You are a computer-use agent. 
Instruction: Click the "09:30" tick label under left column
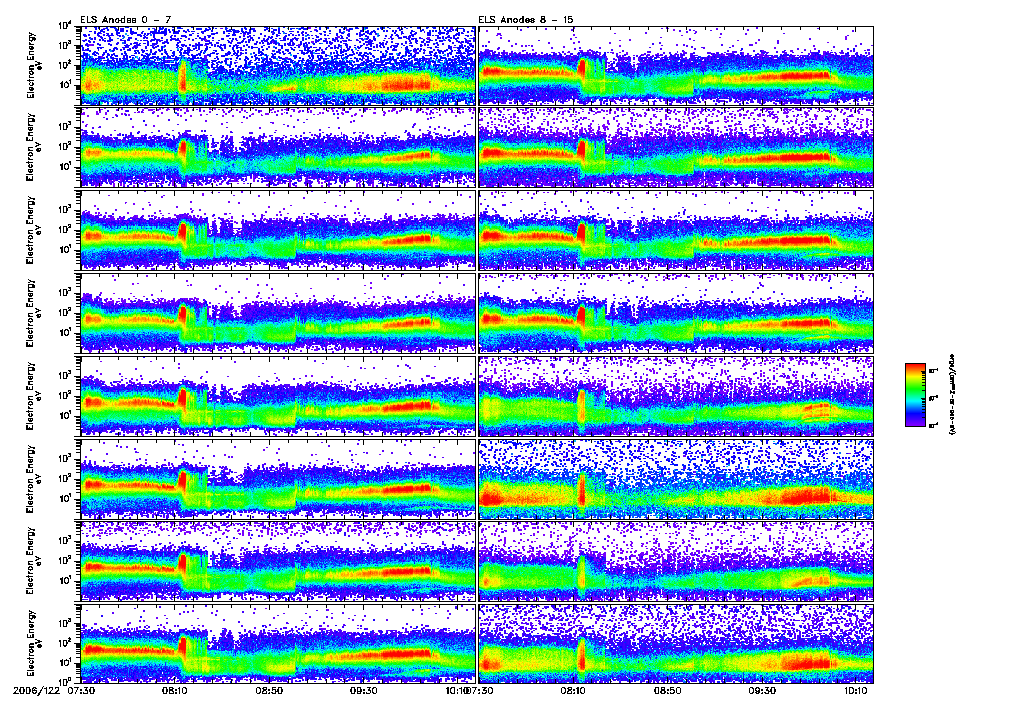point(363,690)
